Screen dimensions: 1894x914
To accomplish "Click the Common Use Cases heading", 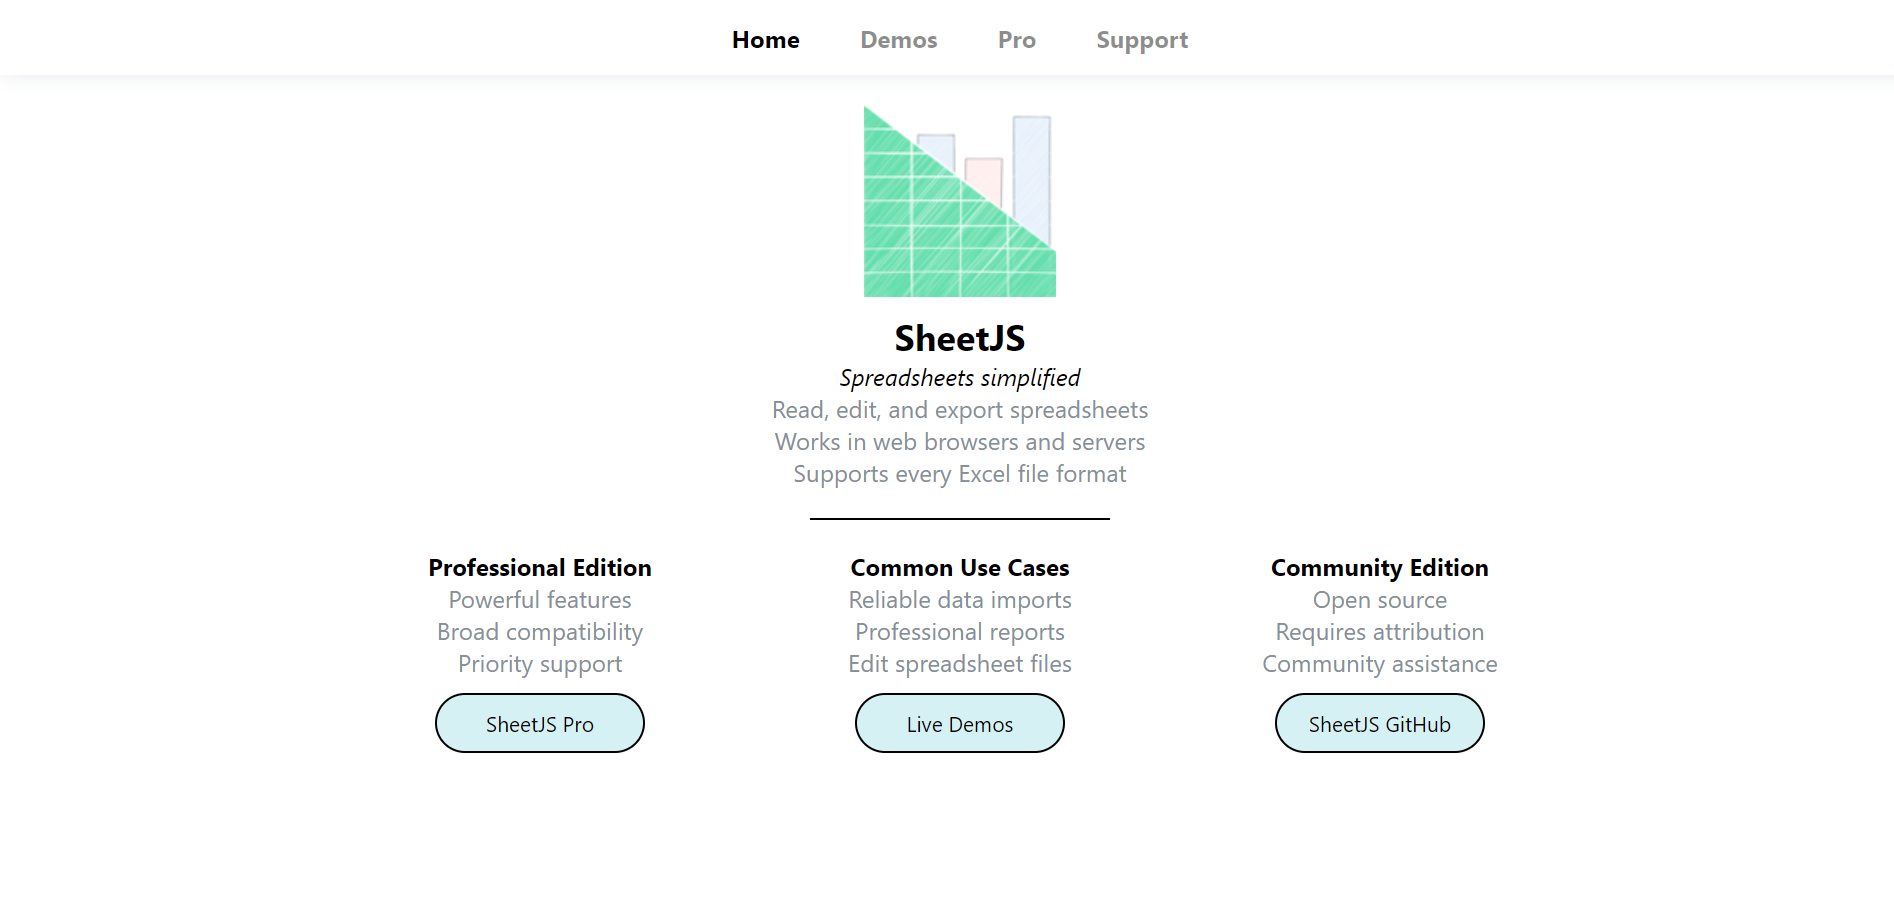I will pos(960,568).
